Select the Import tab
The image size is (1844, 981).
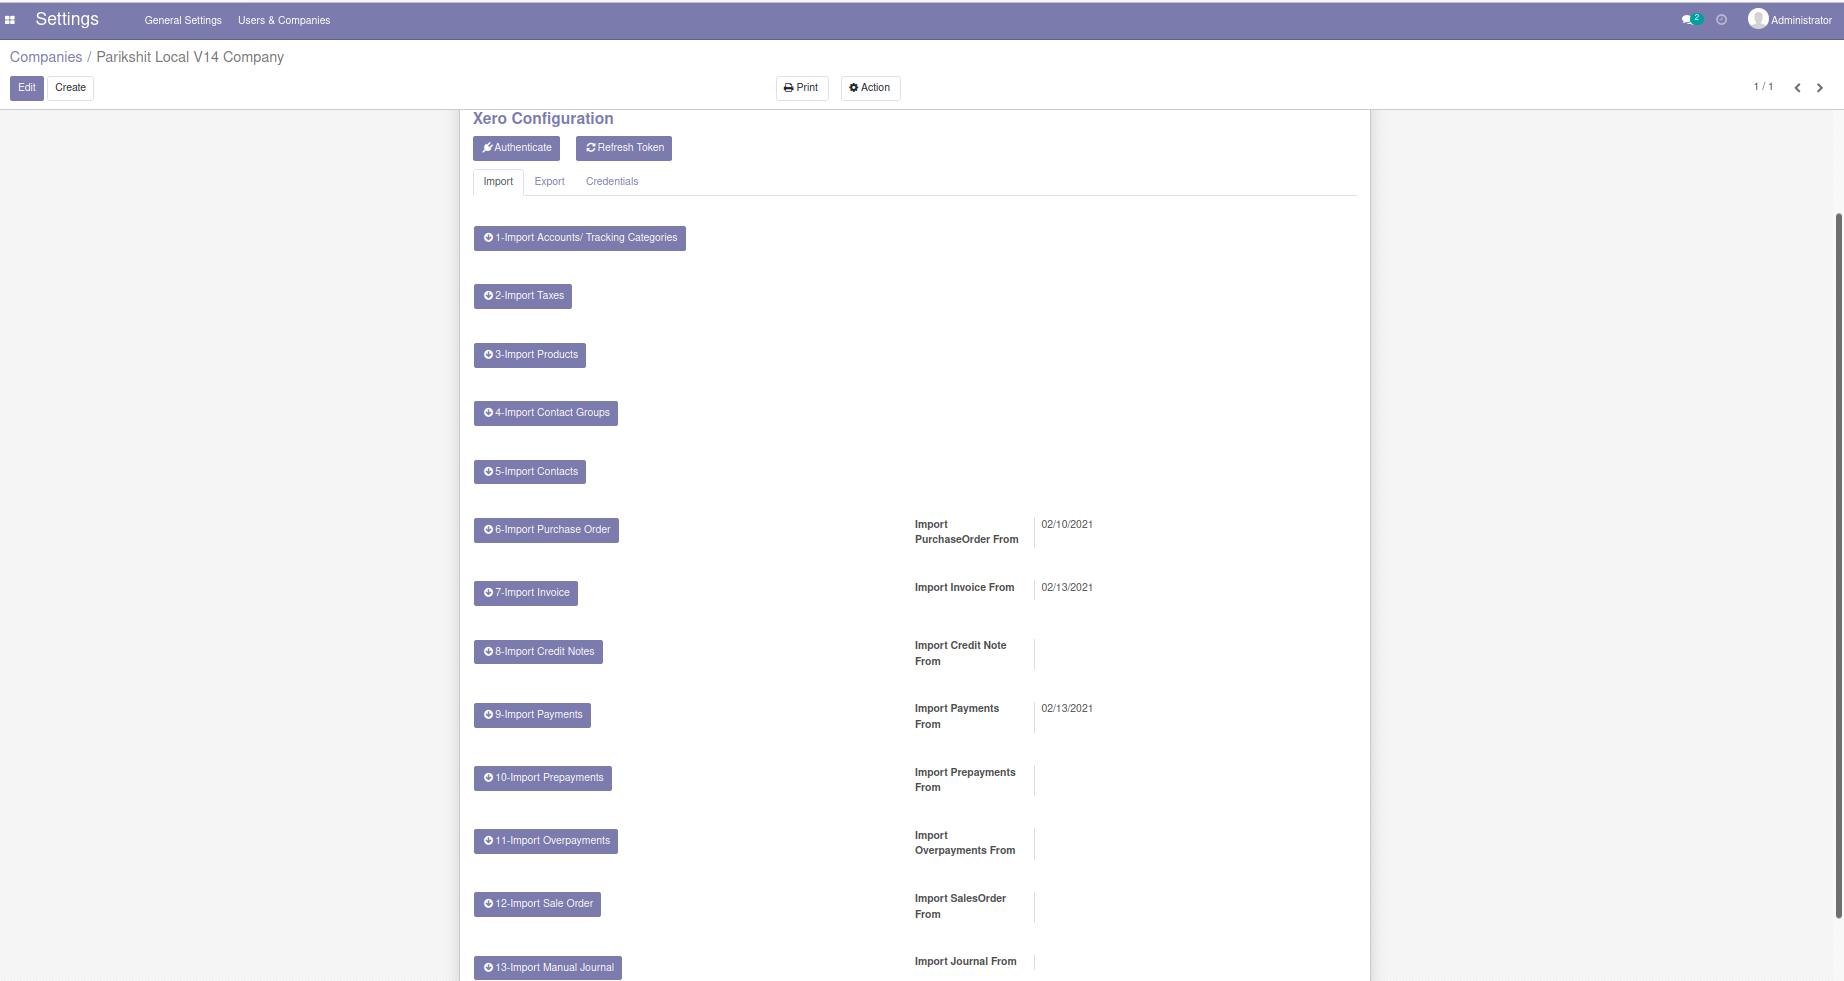[498, 182]
